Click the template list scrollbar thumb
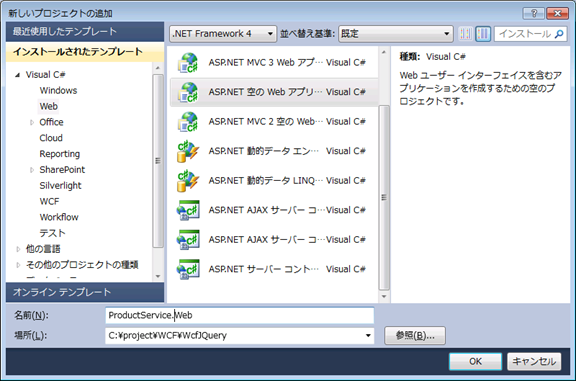Viewport: 576px width, 381px height. pyautogui.click(x=384, y=198)
